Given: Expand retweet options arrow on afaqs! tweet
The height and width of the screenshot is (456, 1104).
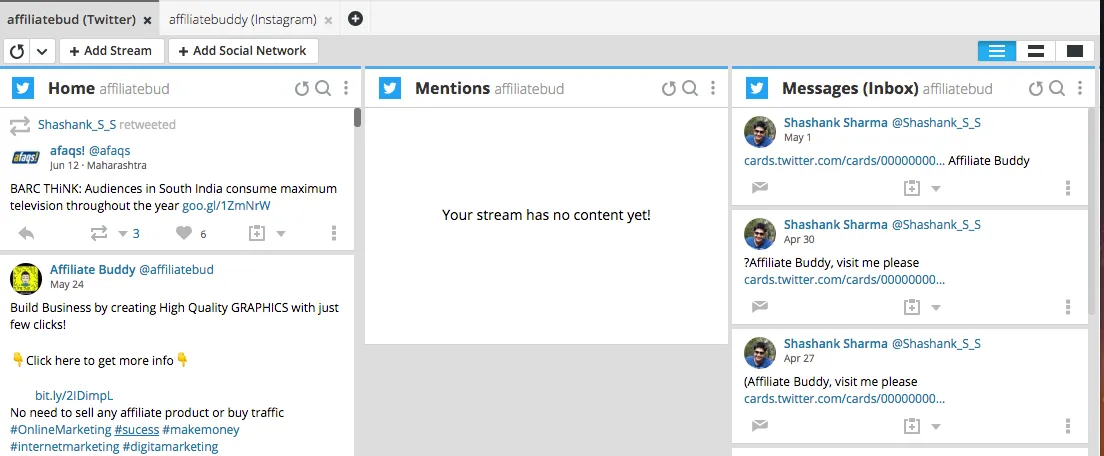Looking at the screenshot, I should [123, 234].
